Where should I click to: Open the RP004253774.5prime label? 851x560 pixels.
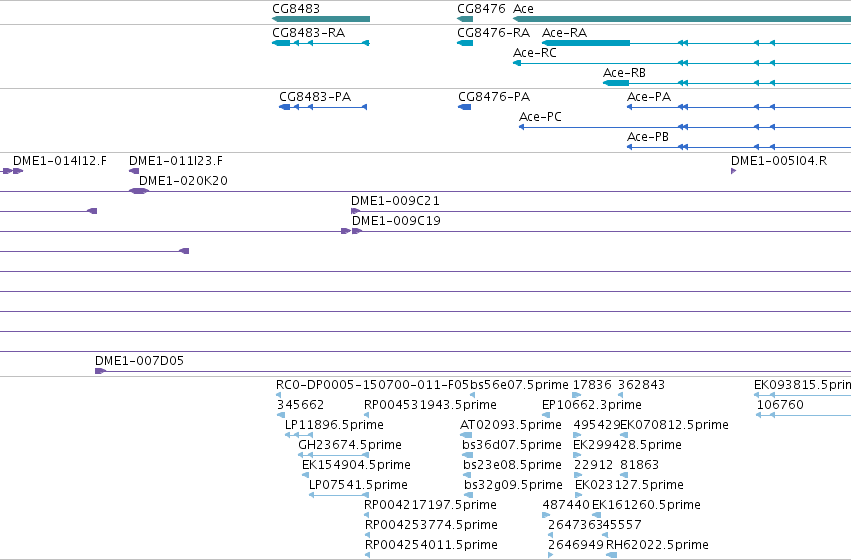pyautogui.click(x=431, y=525)
